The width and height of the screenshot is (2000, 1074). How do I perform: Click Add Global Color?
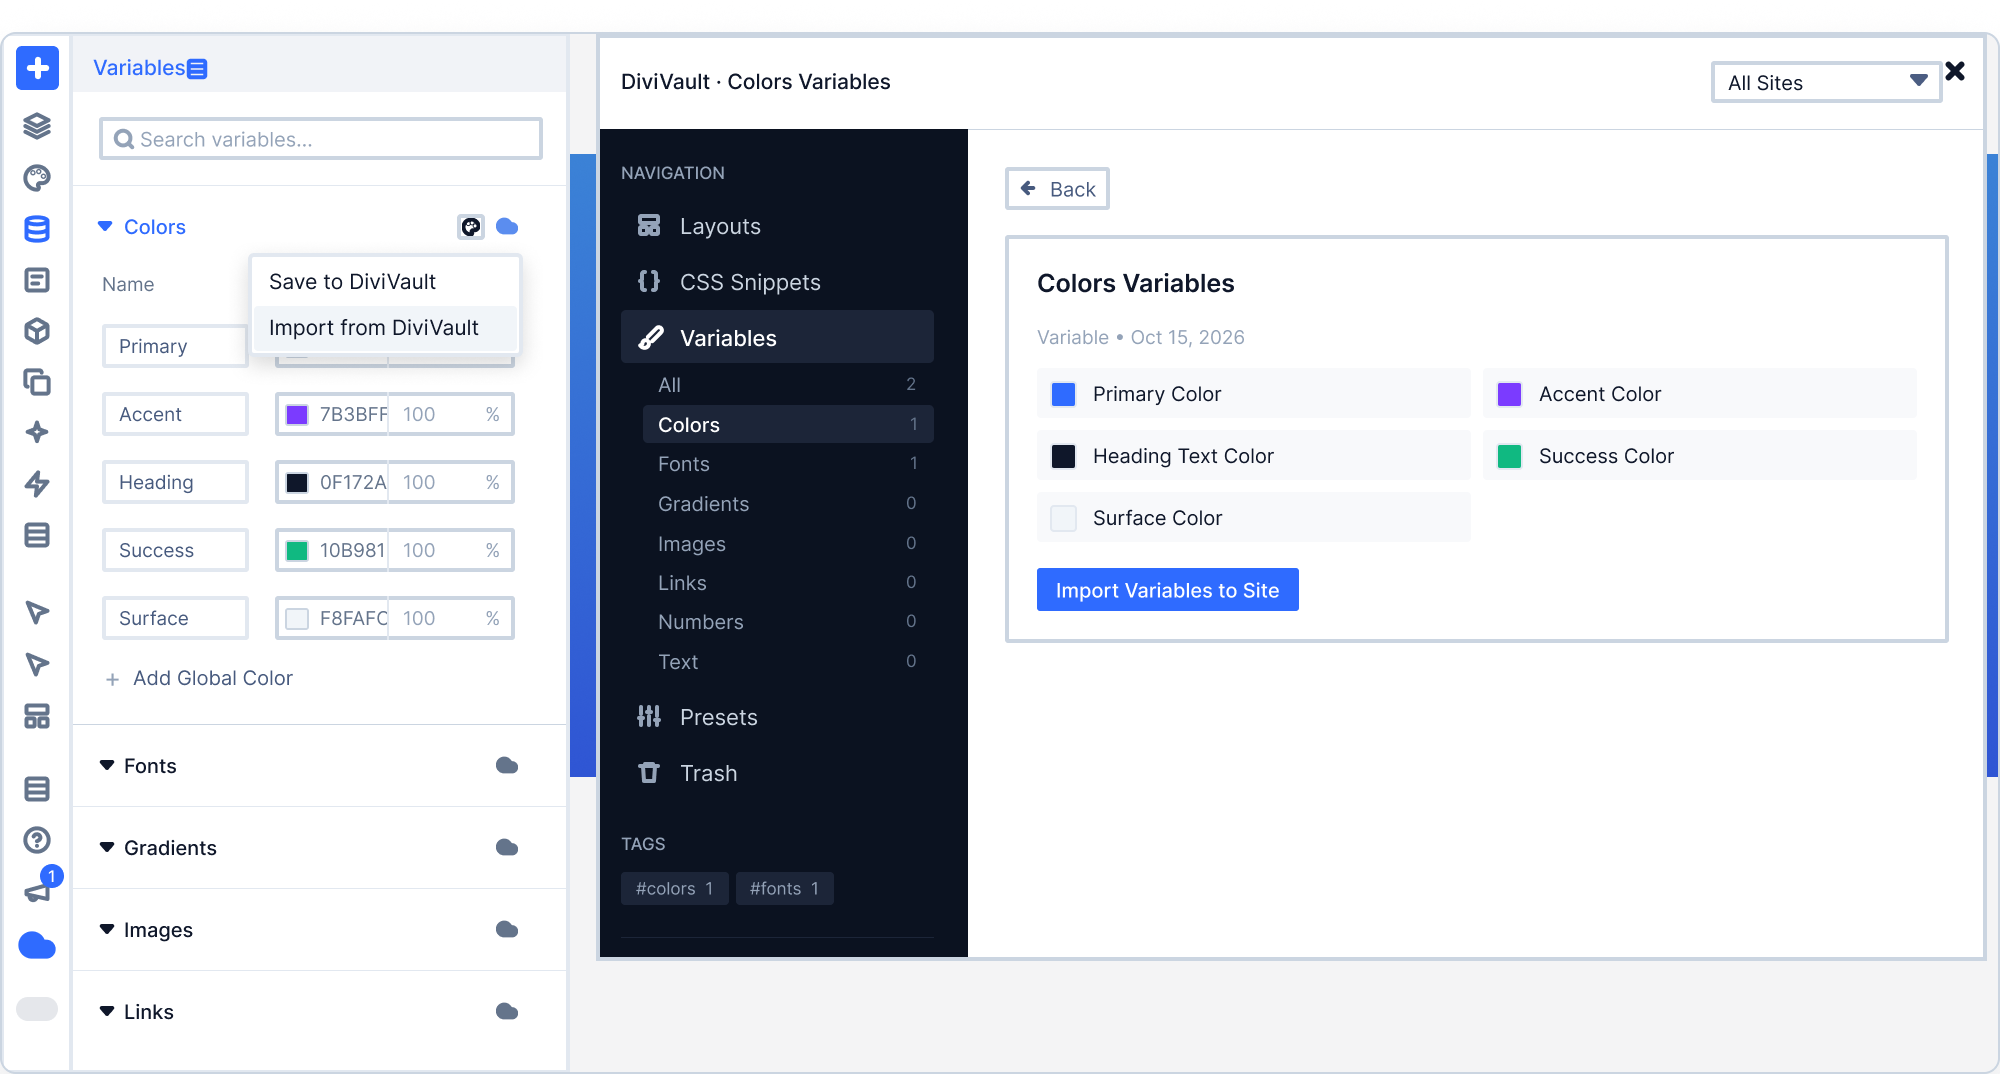(199, 678)
